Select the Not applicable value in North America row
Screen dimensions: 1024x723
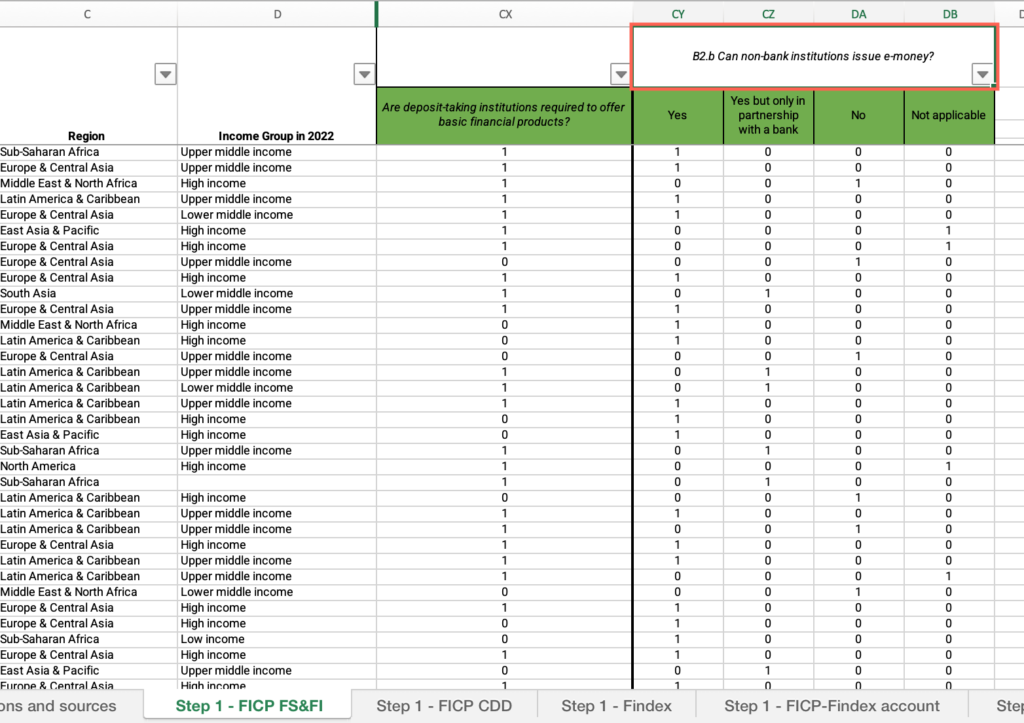point(949,466)
